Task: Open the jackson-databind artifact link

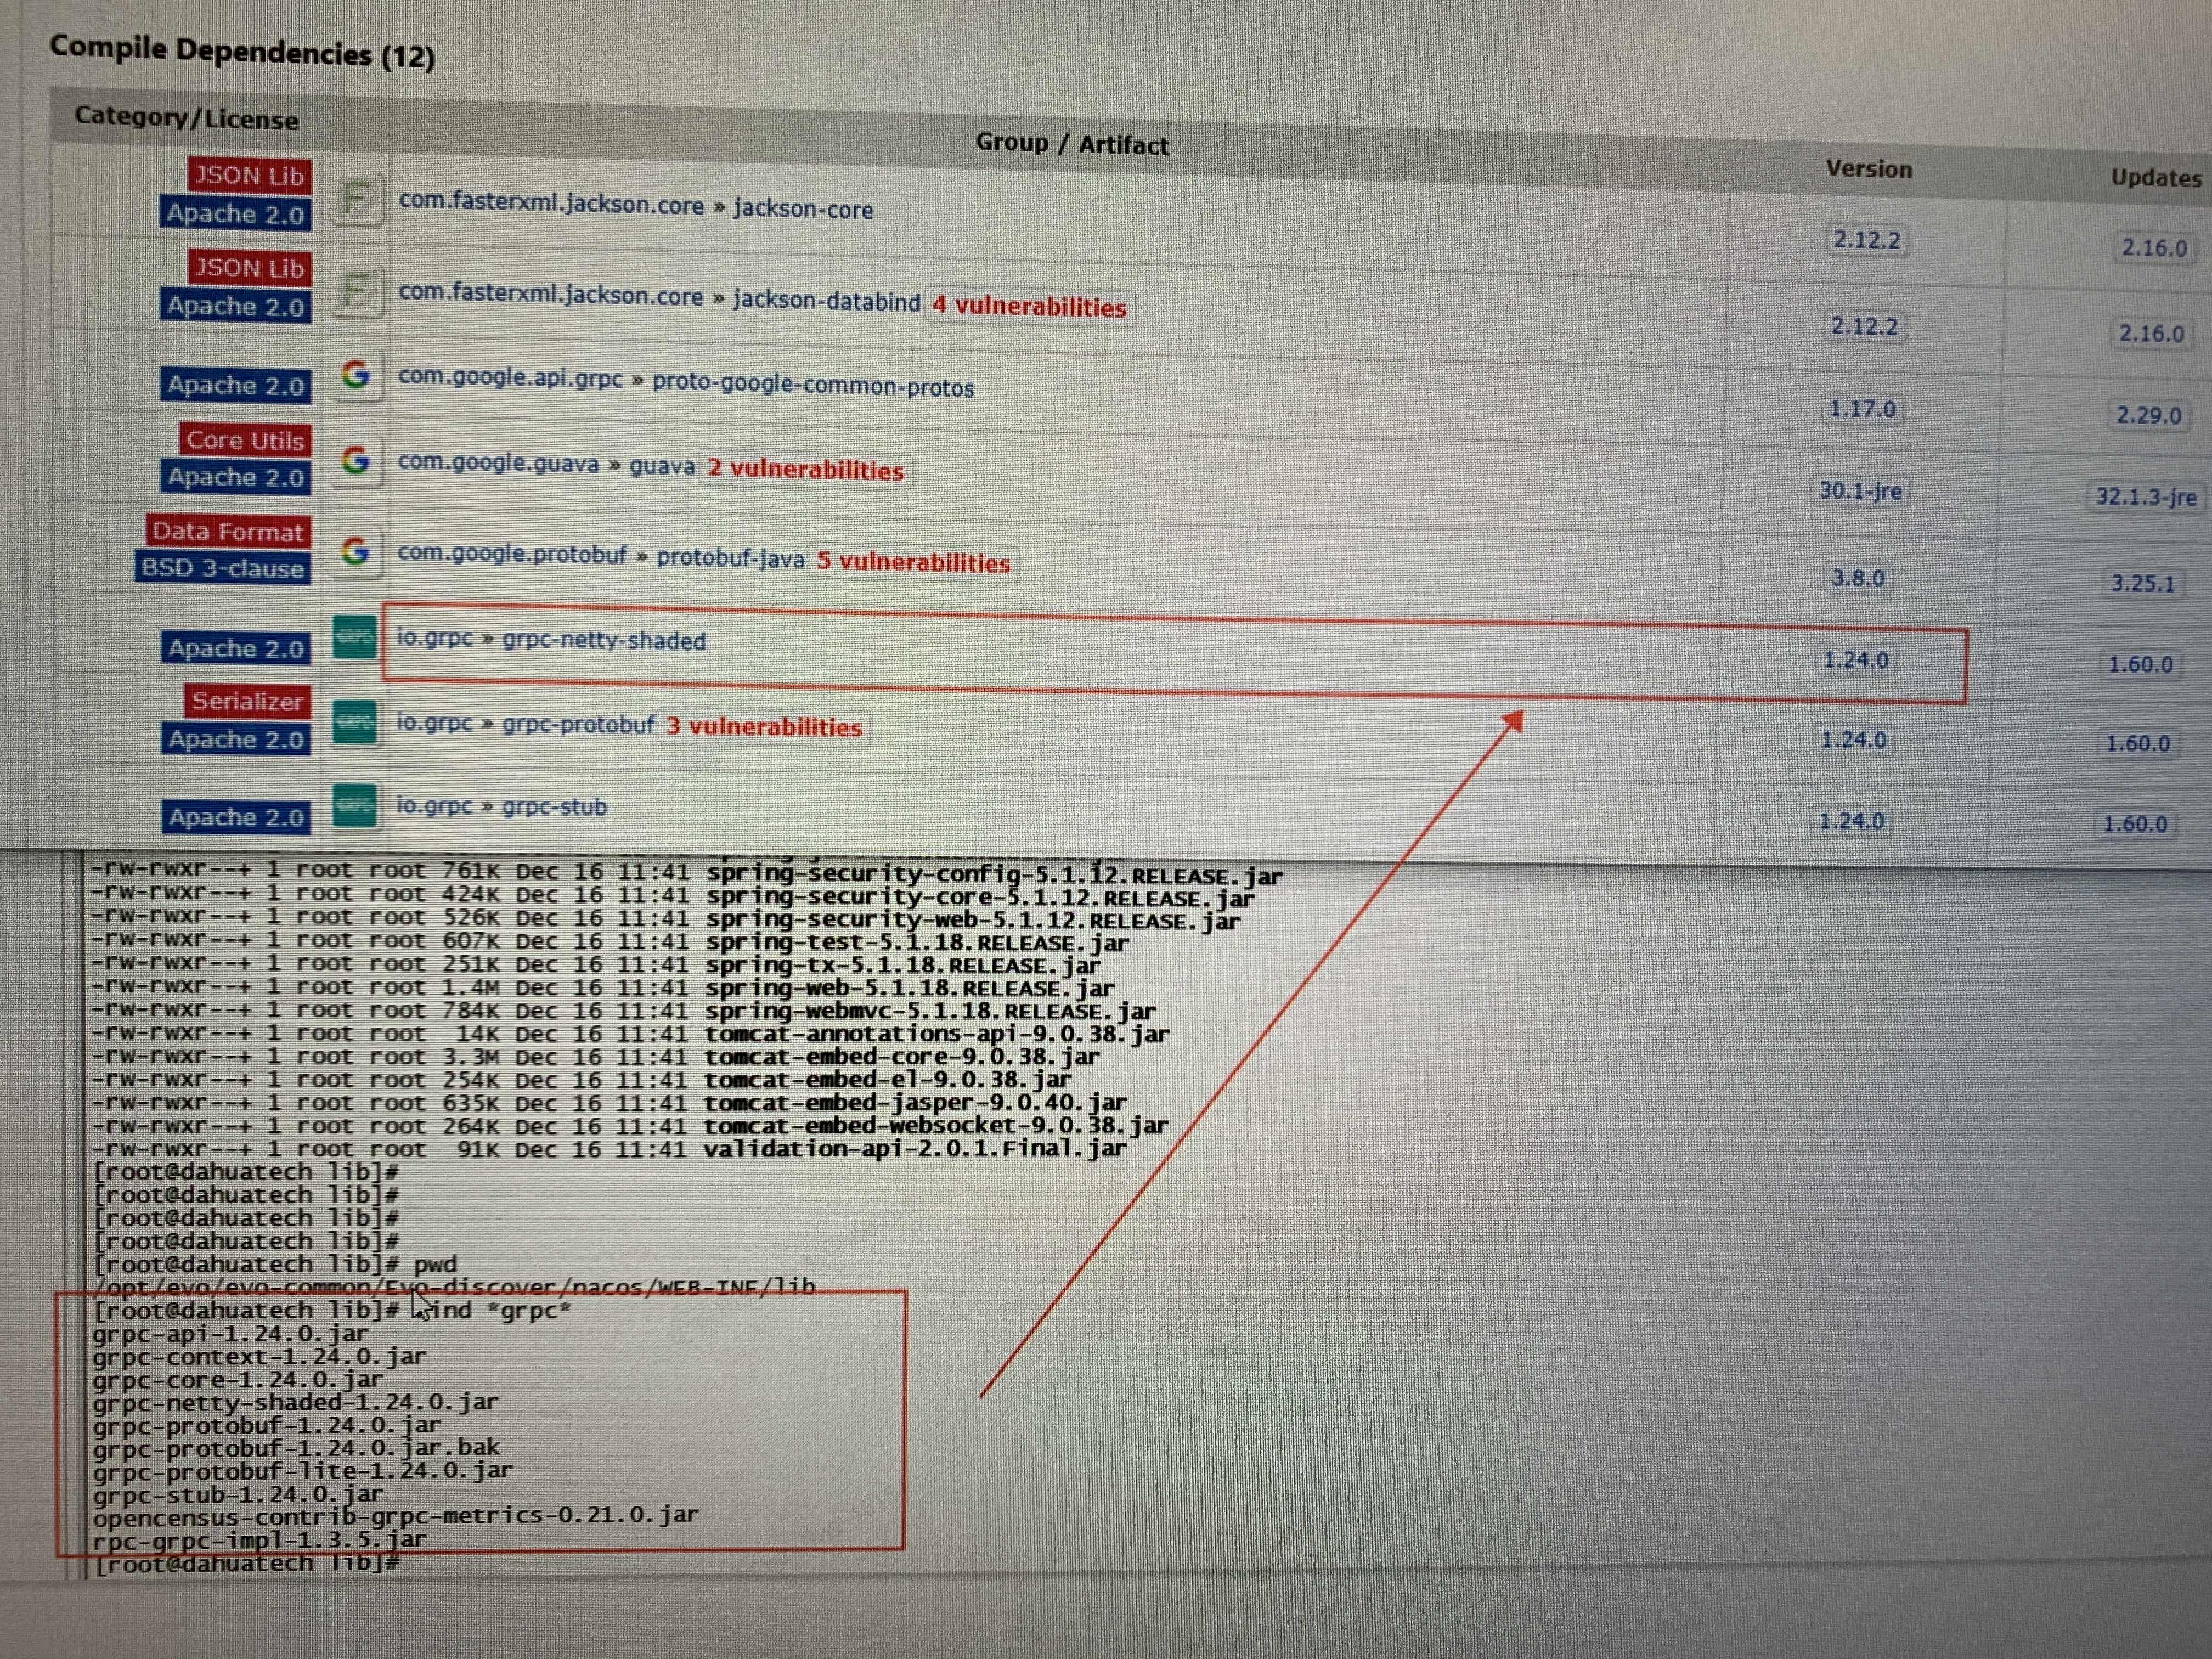Action: pyautogui.click(x=826, y=300)
